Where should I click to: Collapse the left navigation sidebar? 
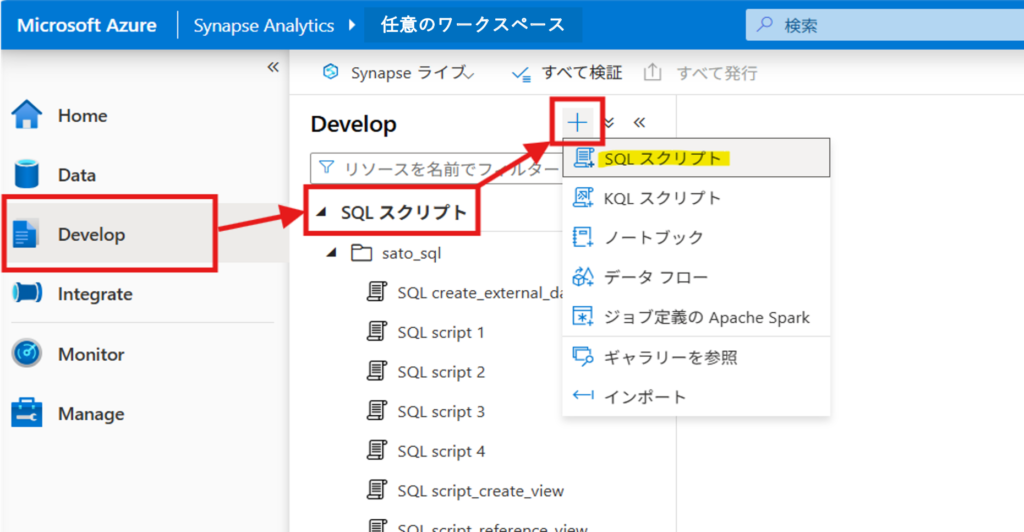coord(272,67)
